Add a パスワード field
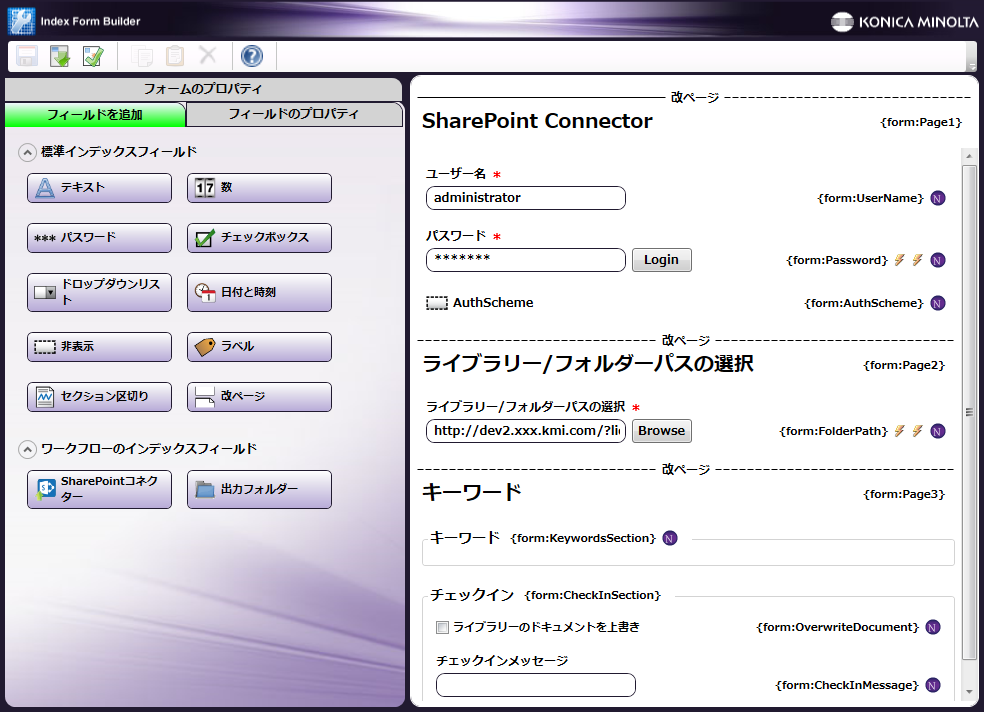This screenshot has width=984, height=712. click(99, 238)
